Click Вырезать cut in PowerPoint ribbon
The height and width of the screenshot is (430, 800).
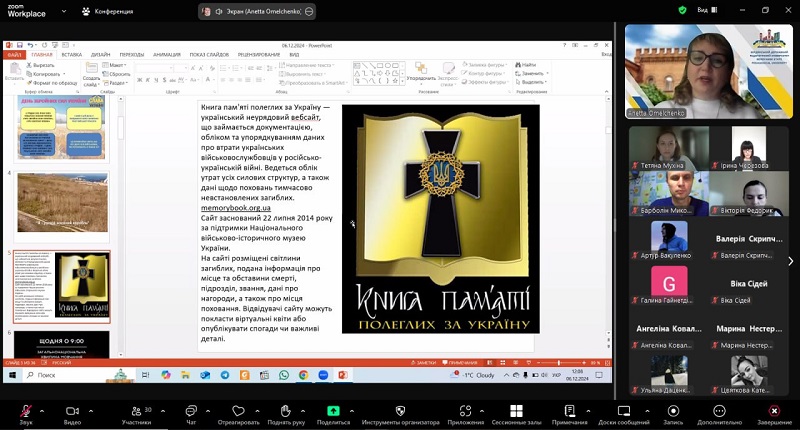click(41, 65)
